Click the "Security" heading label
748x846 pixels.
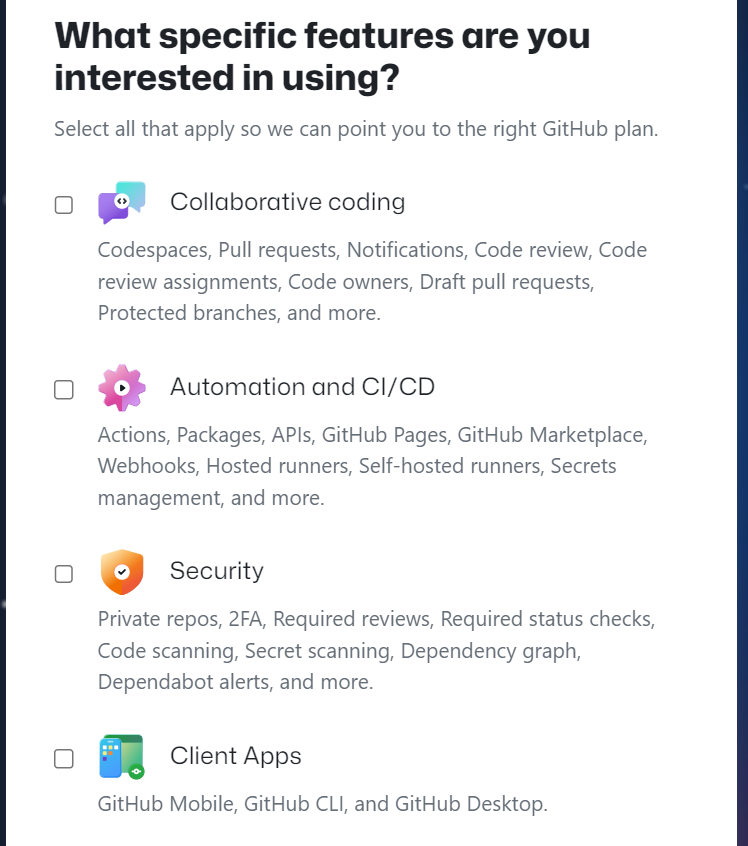(217, 572)
